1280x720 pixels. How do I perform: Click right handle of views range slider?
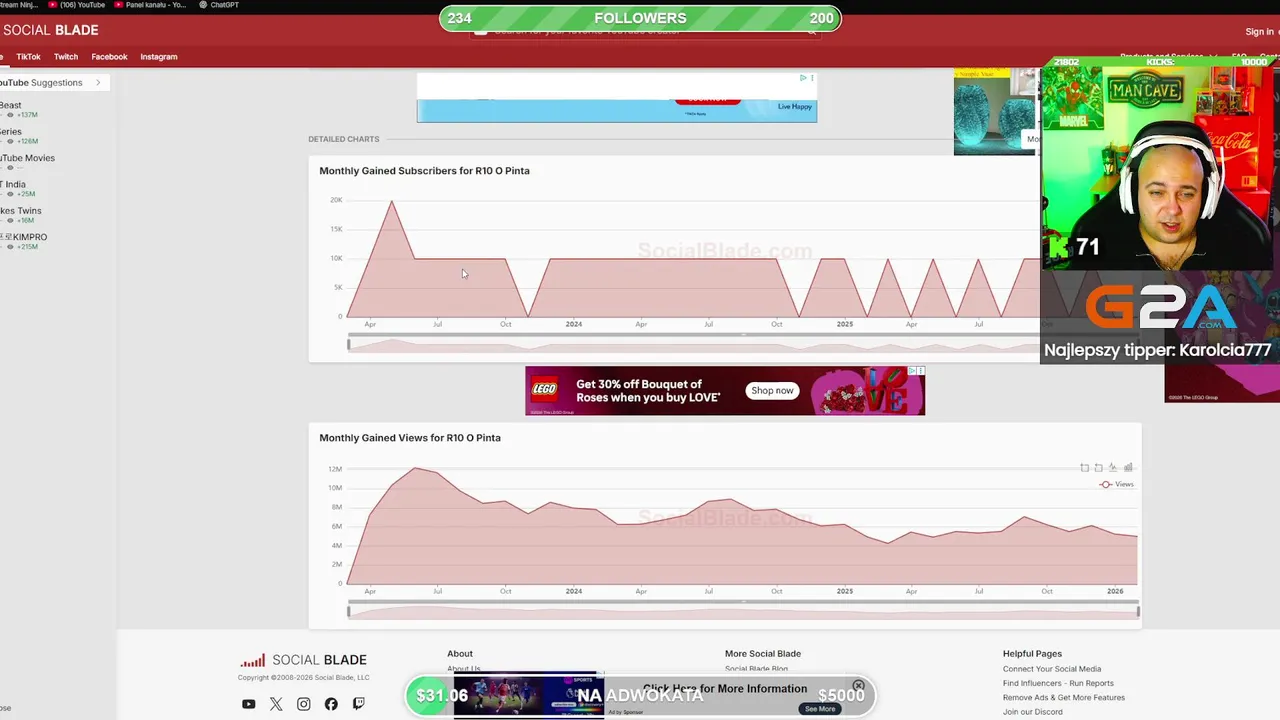click(x=1138, y=612)
